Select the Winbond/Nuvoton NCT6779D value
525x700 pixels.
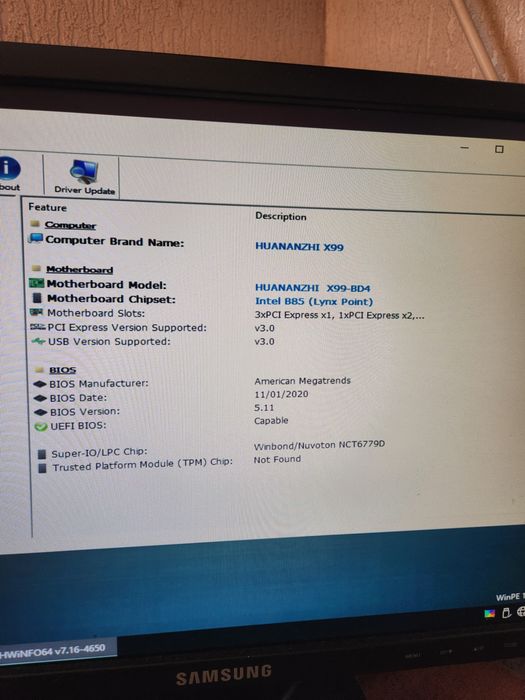click(319, 445)
